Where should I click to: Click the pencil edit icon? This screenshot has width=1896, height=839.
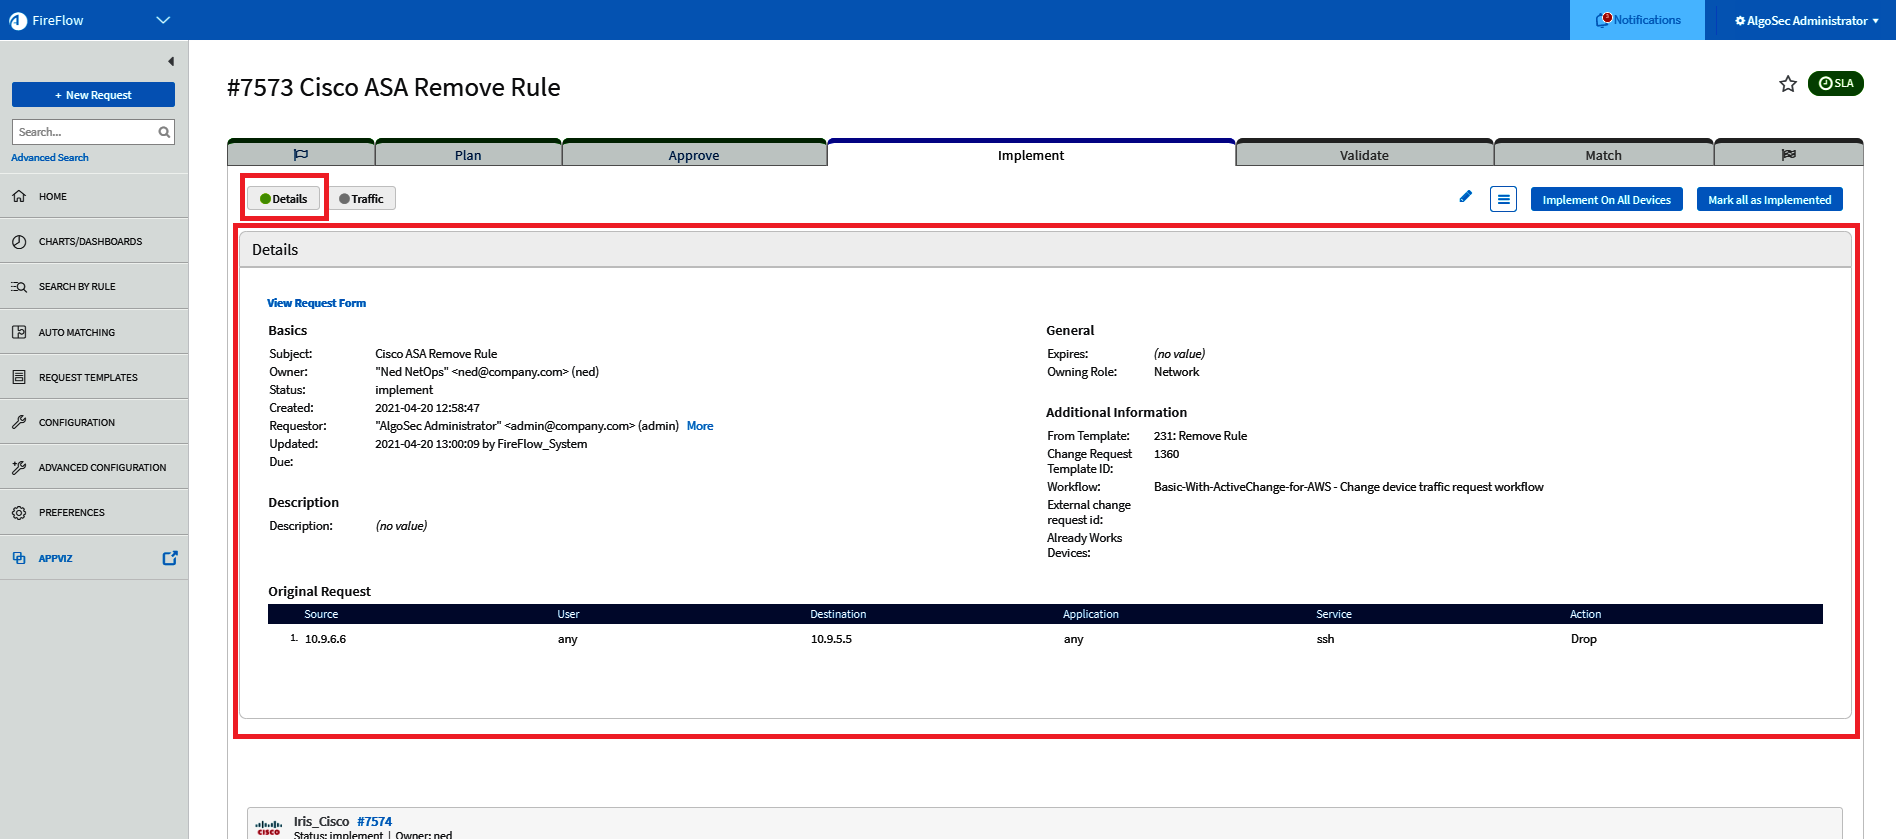tap(1465, 197)
